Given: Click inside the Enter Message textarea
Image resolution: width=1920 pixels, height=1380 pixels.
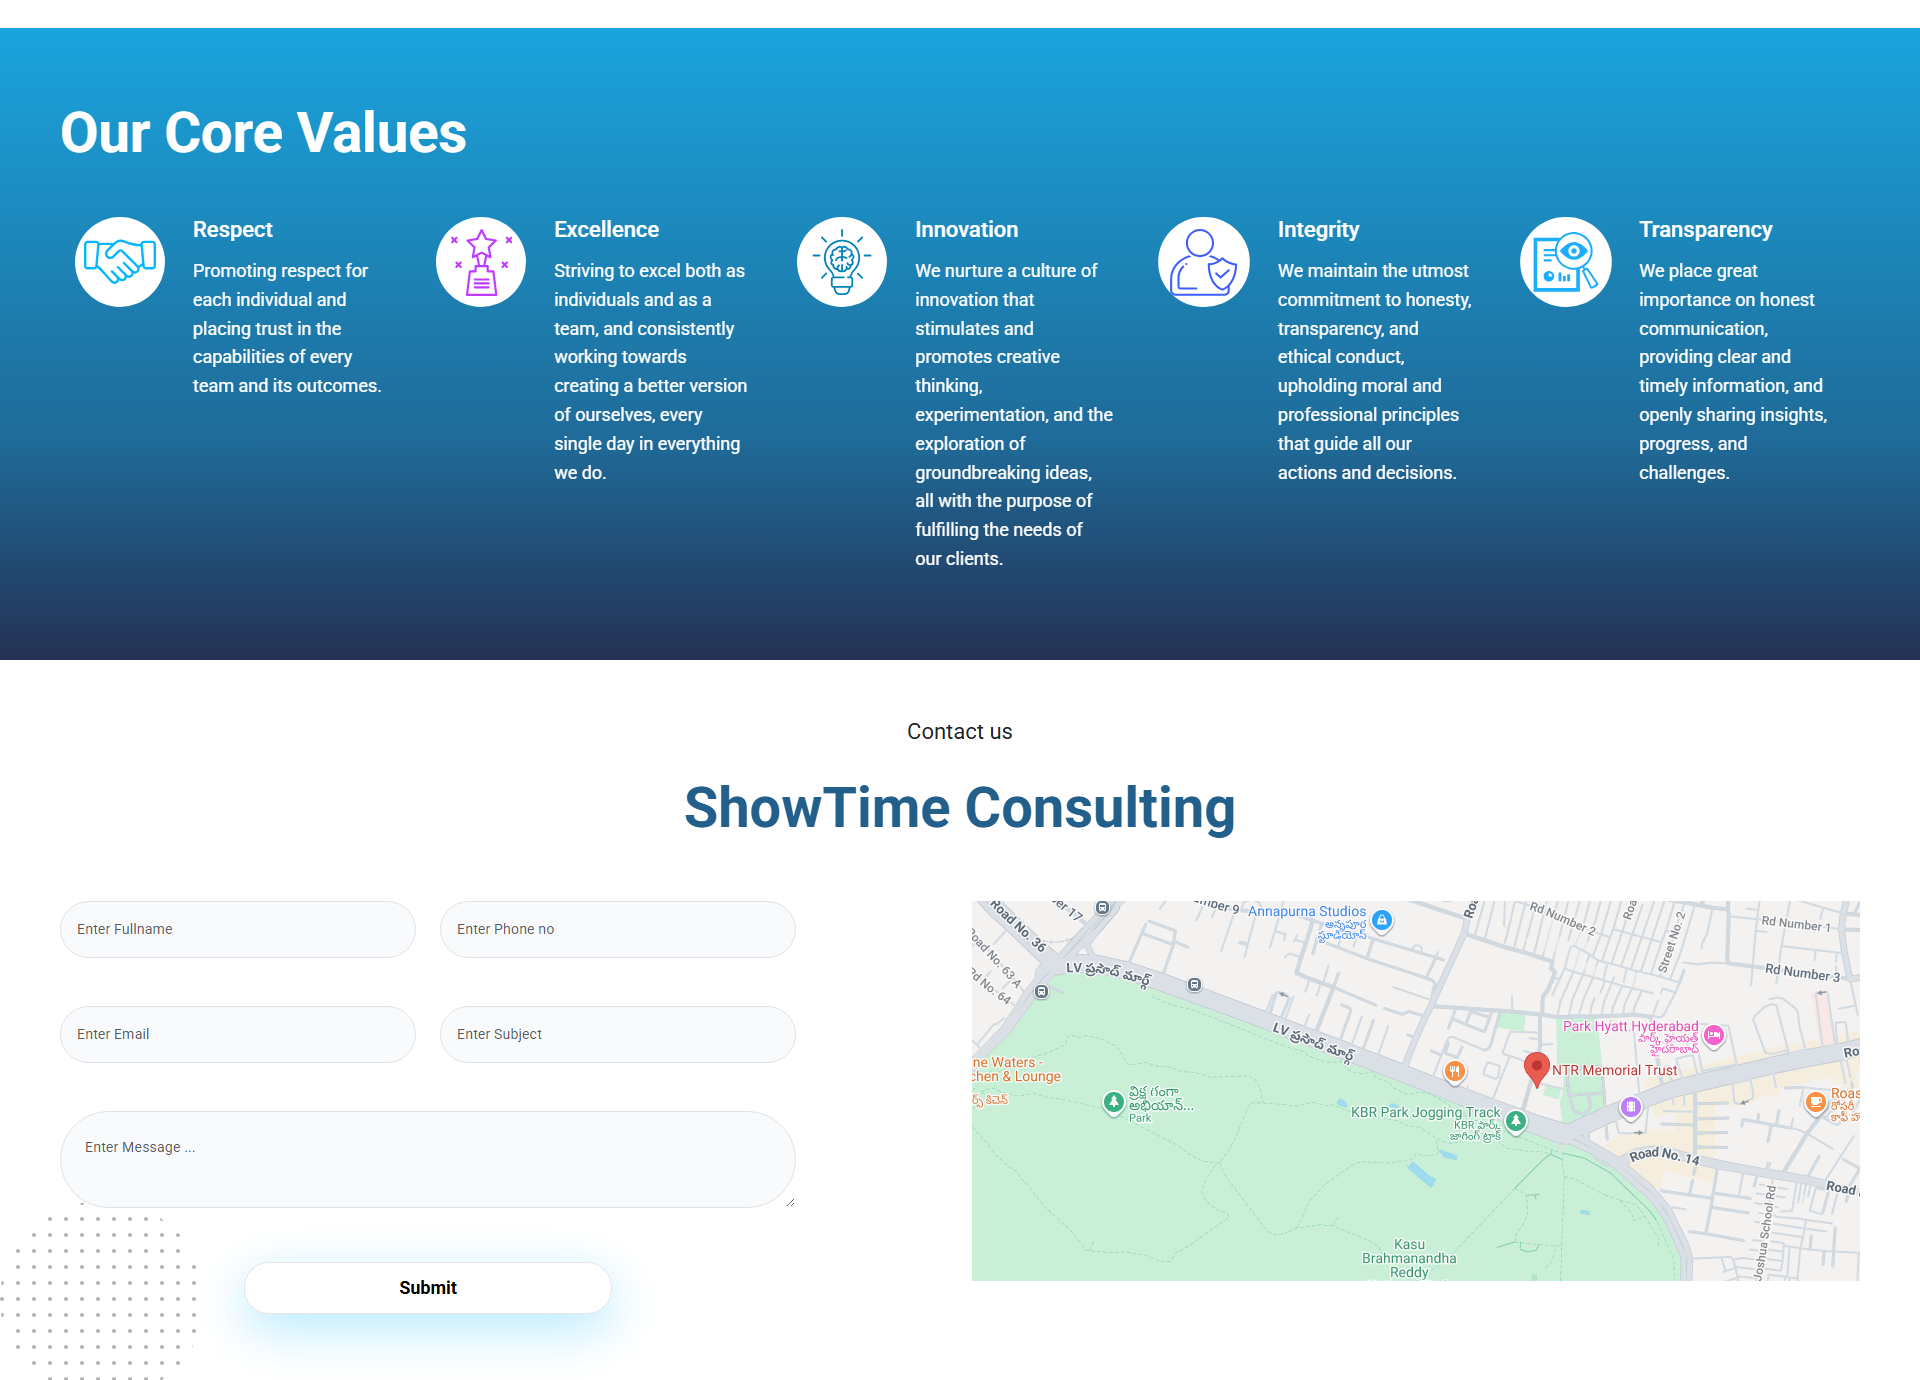Looking at the screenshot, I should 428,1159.
